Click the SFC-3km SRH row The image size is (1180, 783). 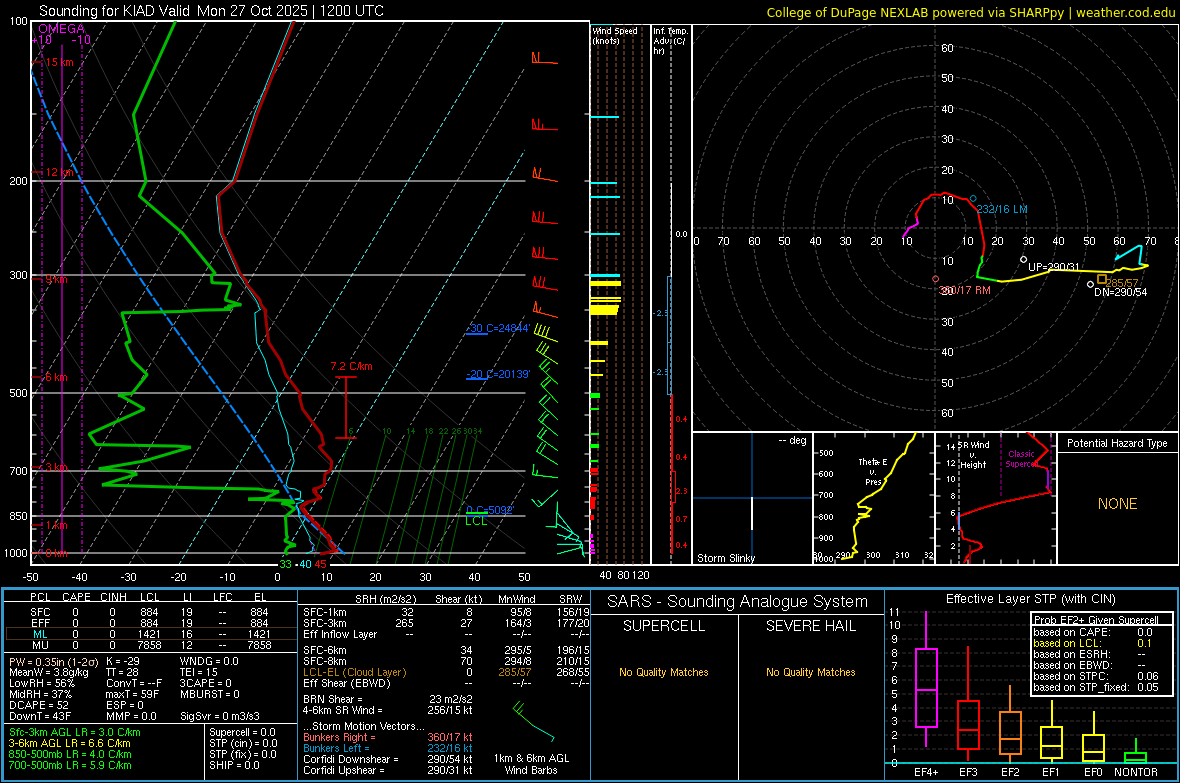(x=446, y=623)
